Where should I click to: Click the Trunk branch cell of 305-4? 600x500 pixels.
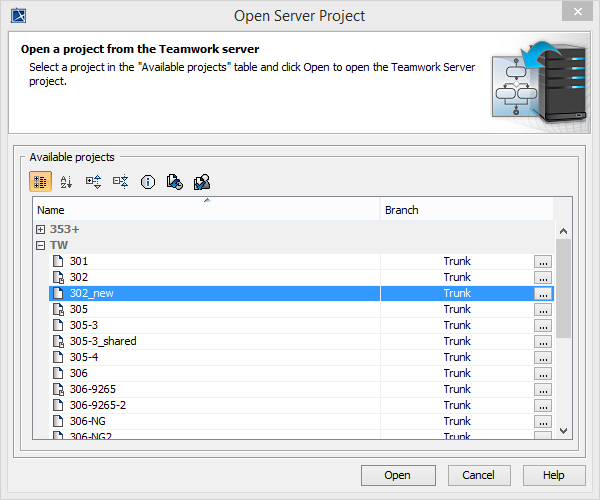457,357
